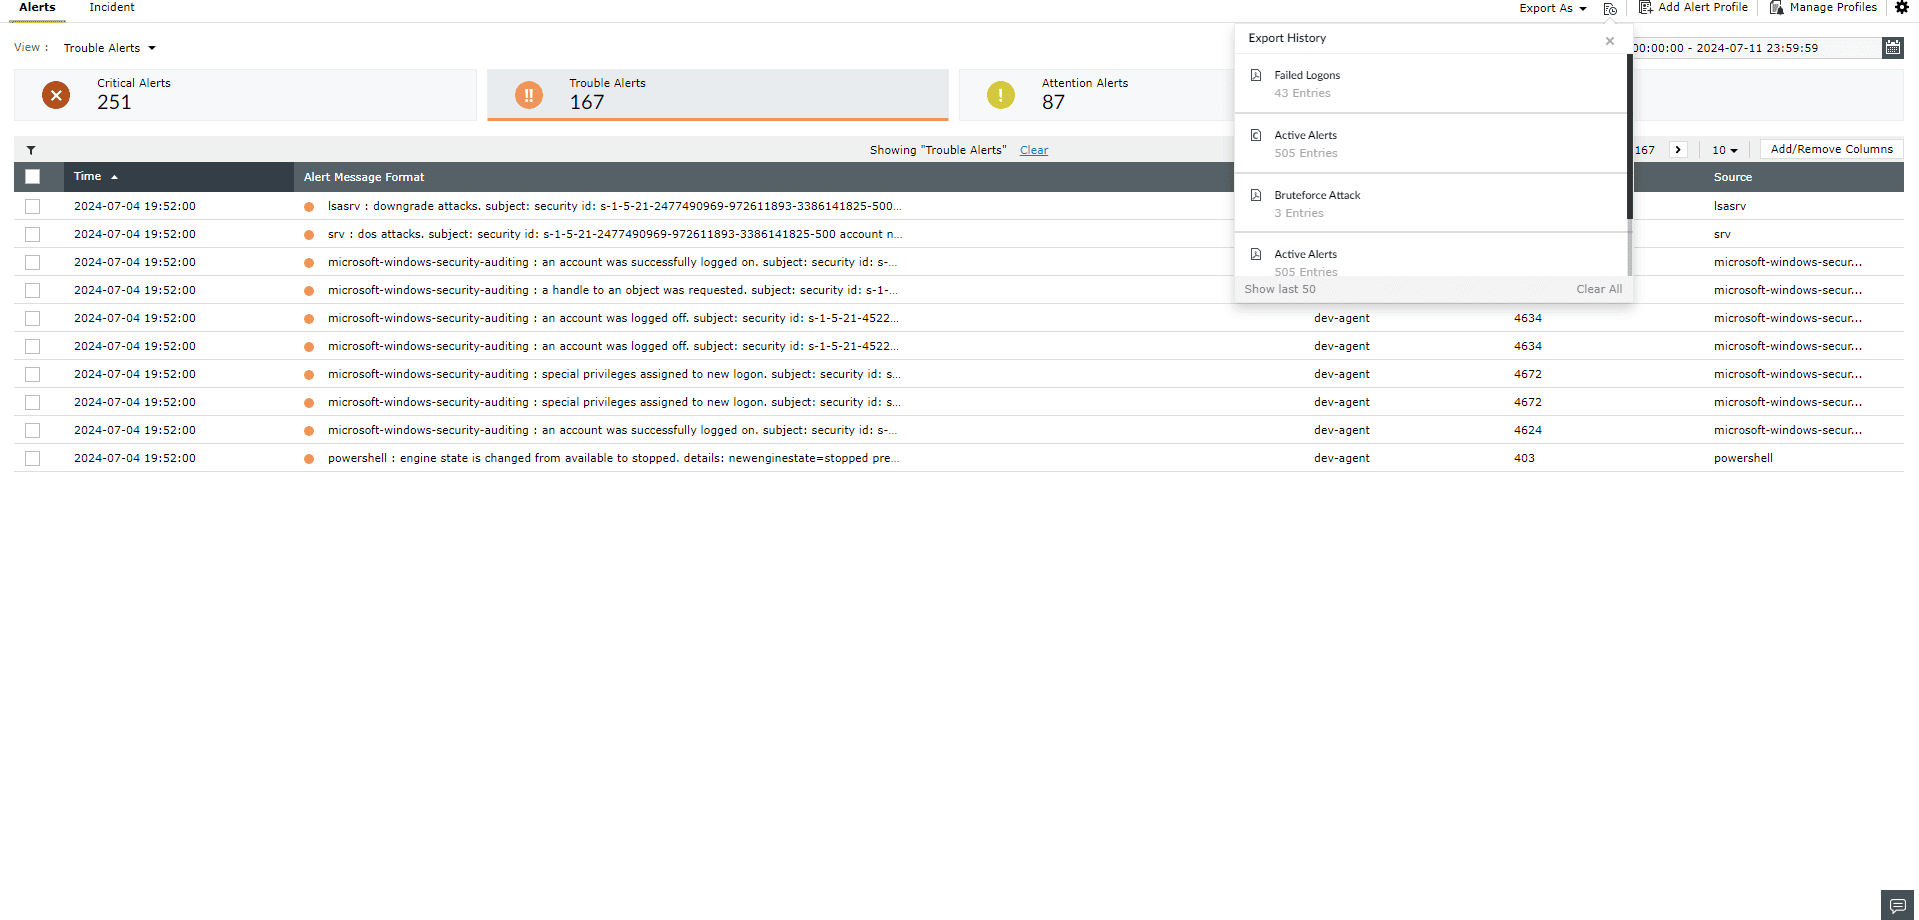1919x920 pixels.
Task: Check the checkbox on the lsasrv downgrade attacks row
Action: [x=32, y=206]
